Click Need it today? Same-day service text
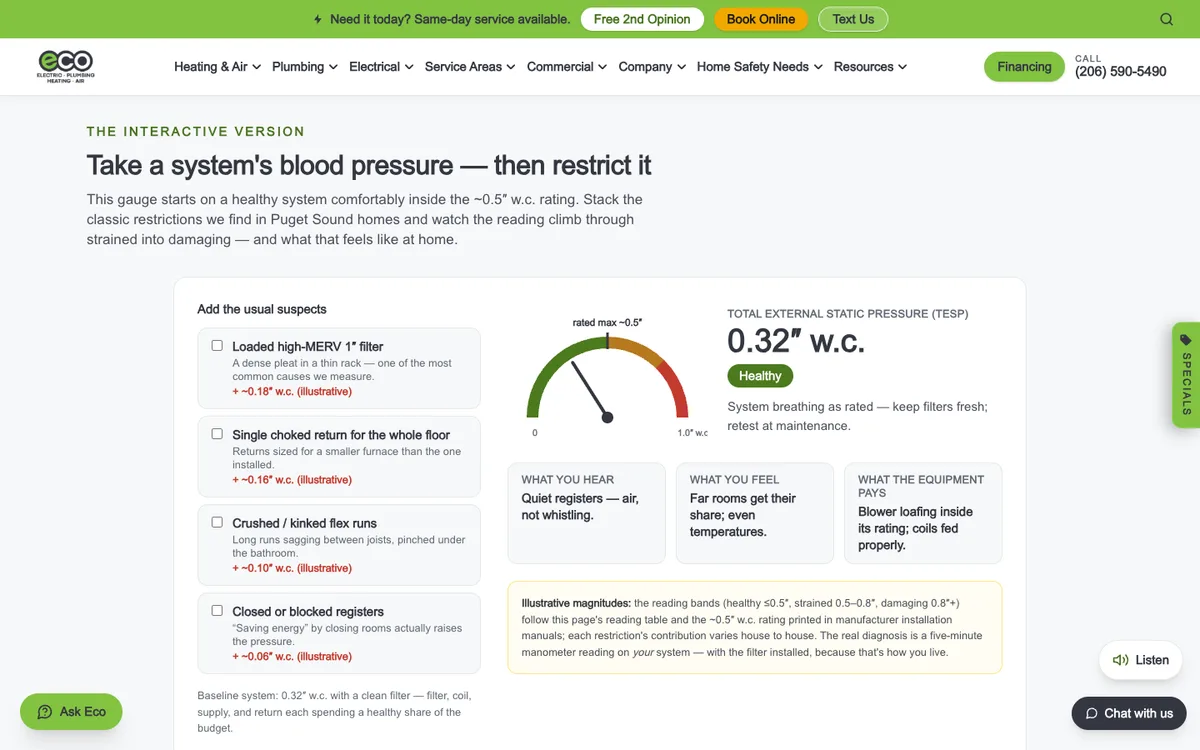 [450, 19]
